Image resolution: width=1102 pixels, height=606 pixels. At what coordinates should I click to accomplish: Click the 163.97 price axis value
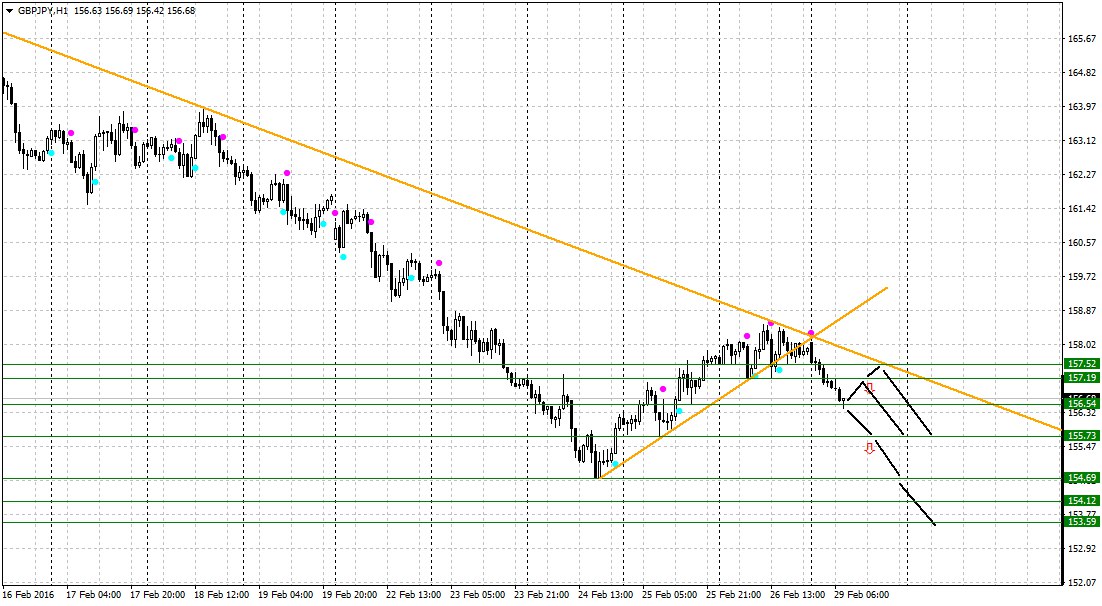pyautogui.click(x=1082, y=106)
